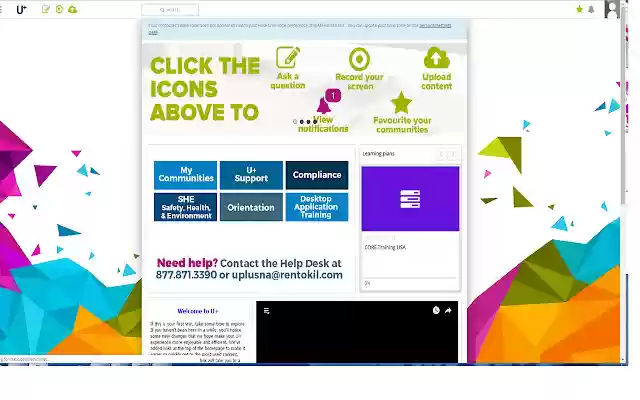Click the banner Upload content cloud graphic
This screenshot has width=640, height=400.
pos(437,58)
